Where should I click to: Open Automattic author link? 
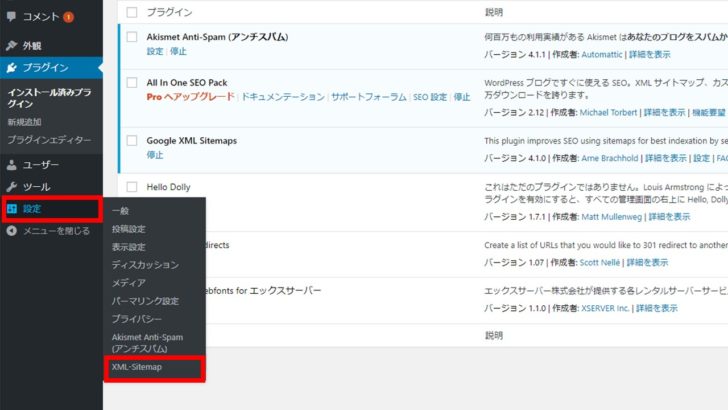[x=602, y=54]
